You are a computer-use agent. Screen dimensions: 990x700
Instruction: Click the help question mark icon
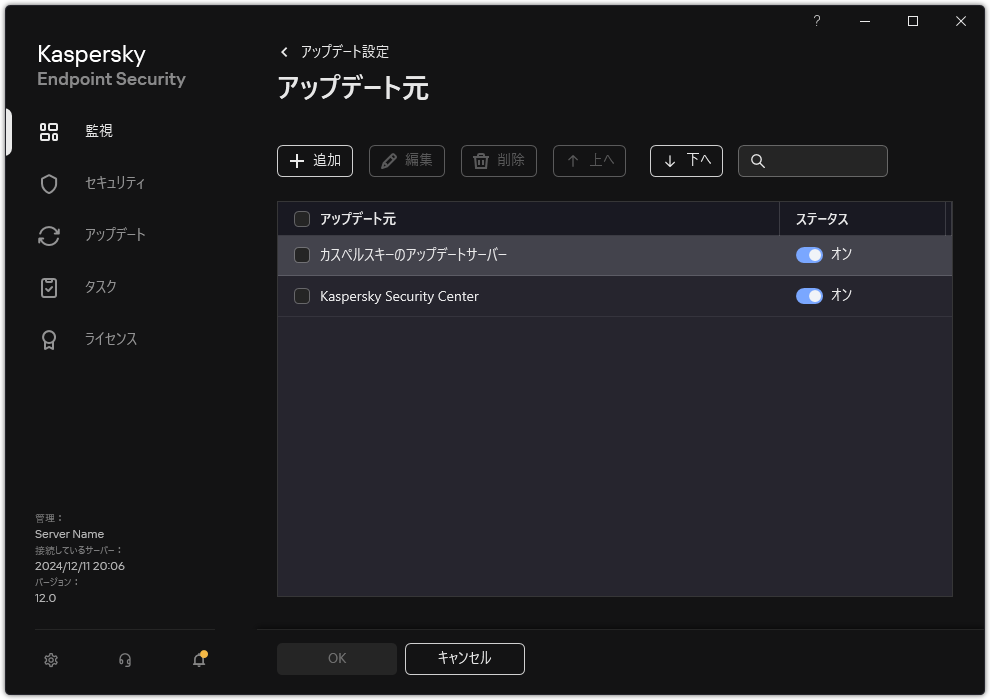point(816,20)
